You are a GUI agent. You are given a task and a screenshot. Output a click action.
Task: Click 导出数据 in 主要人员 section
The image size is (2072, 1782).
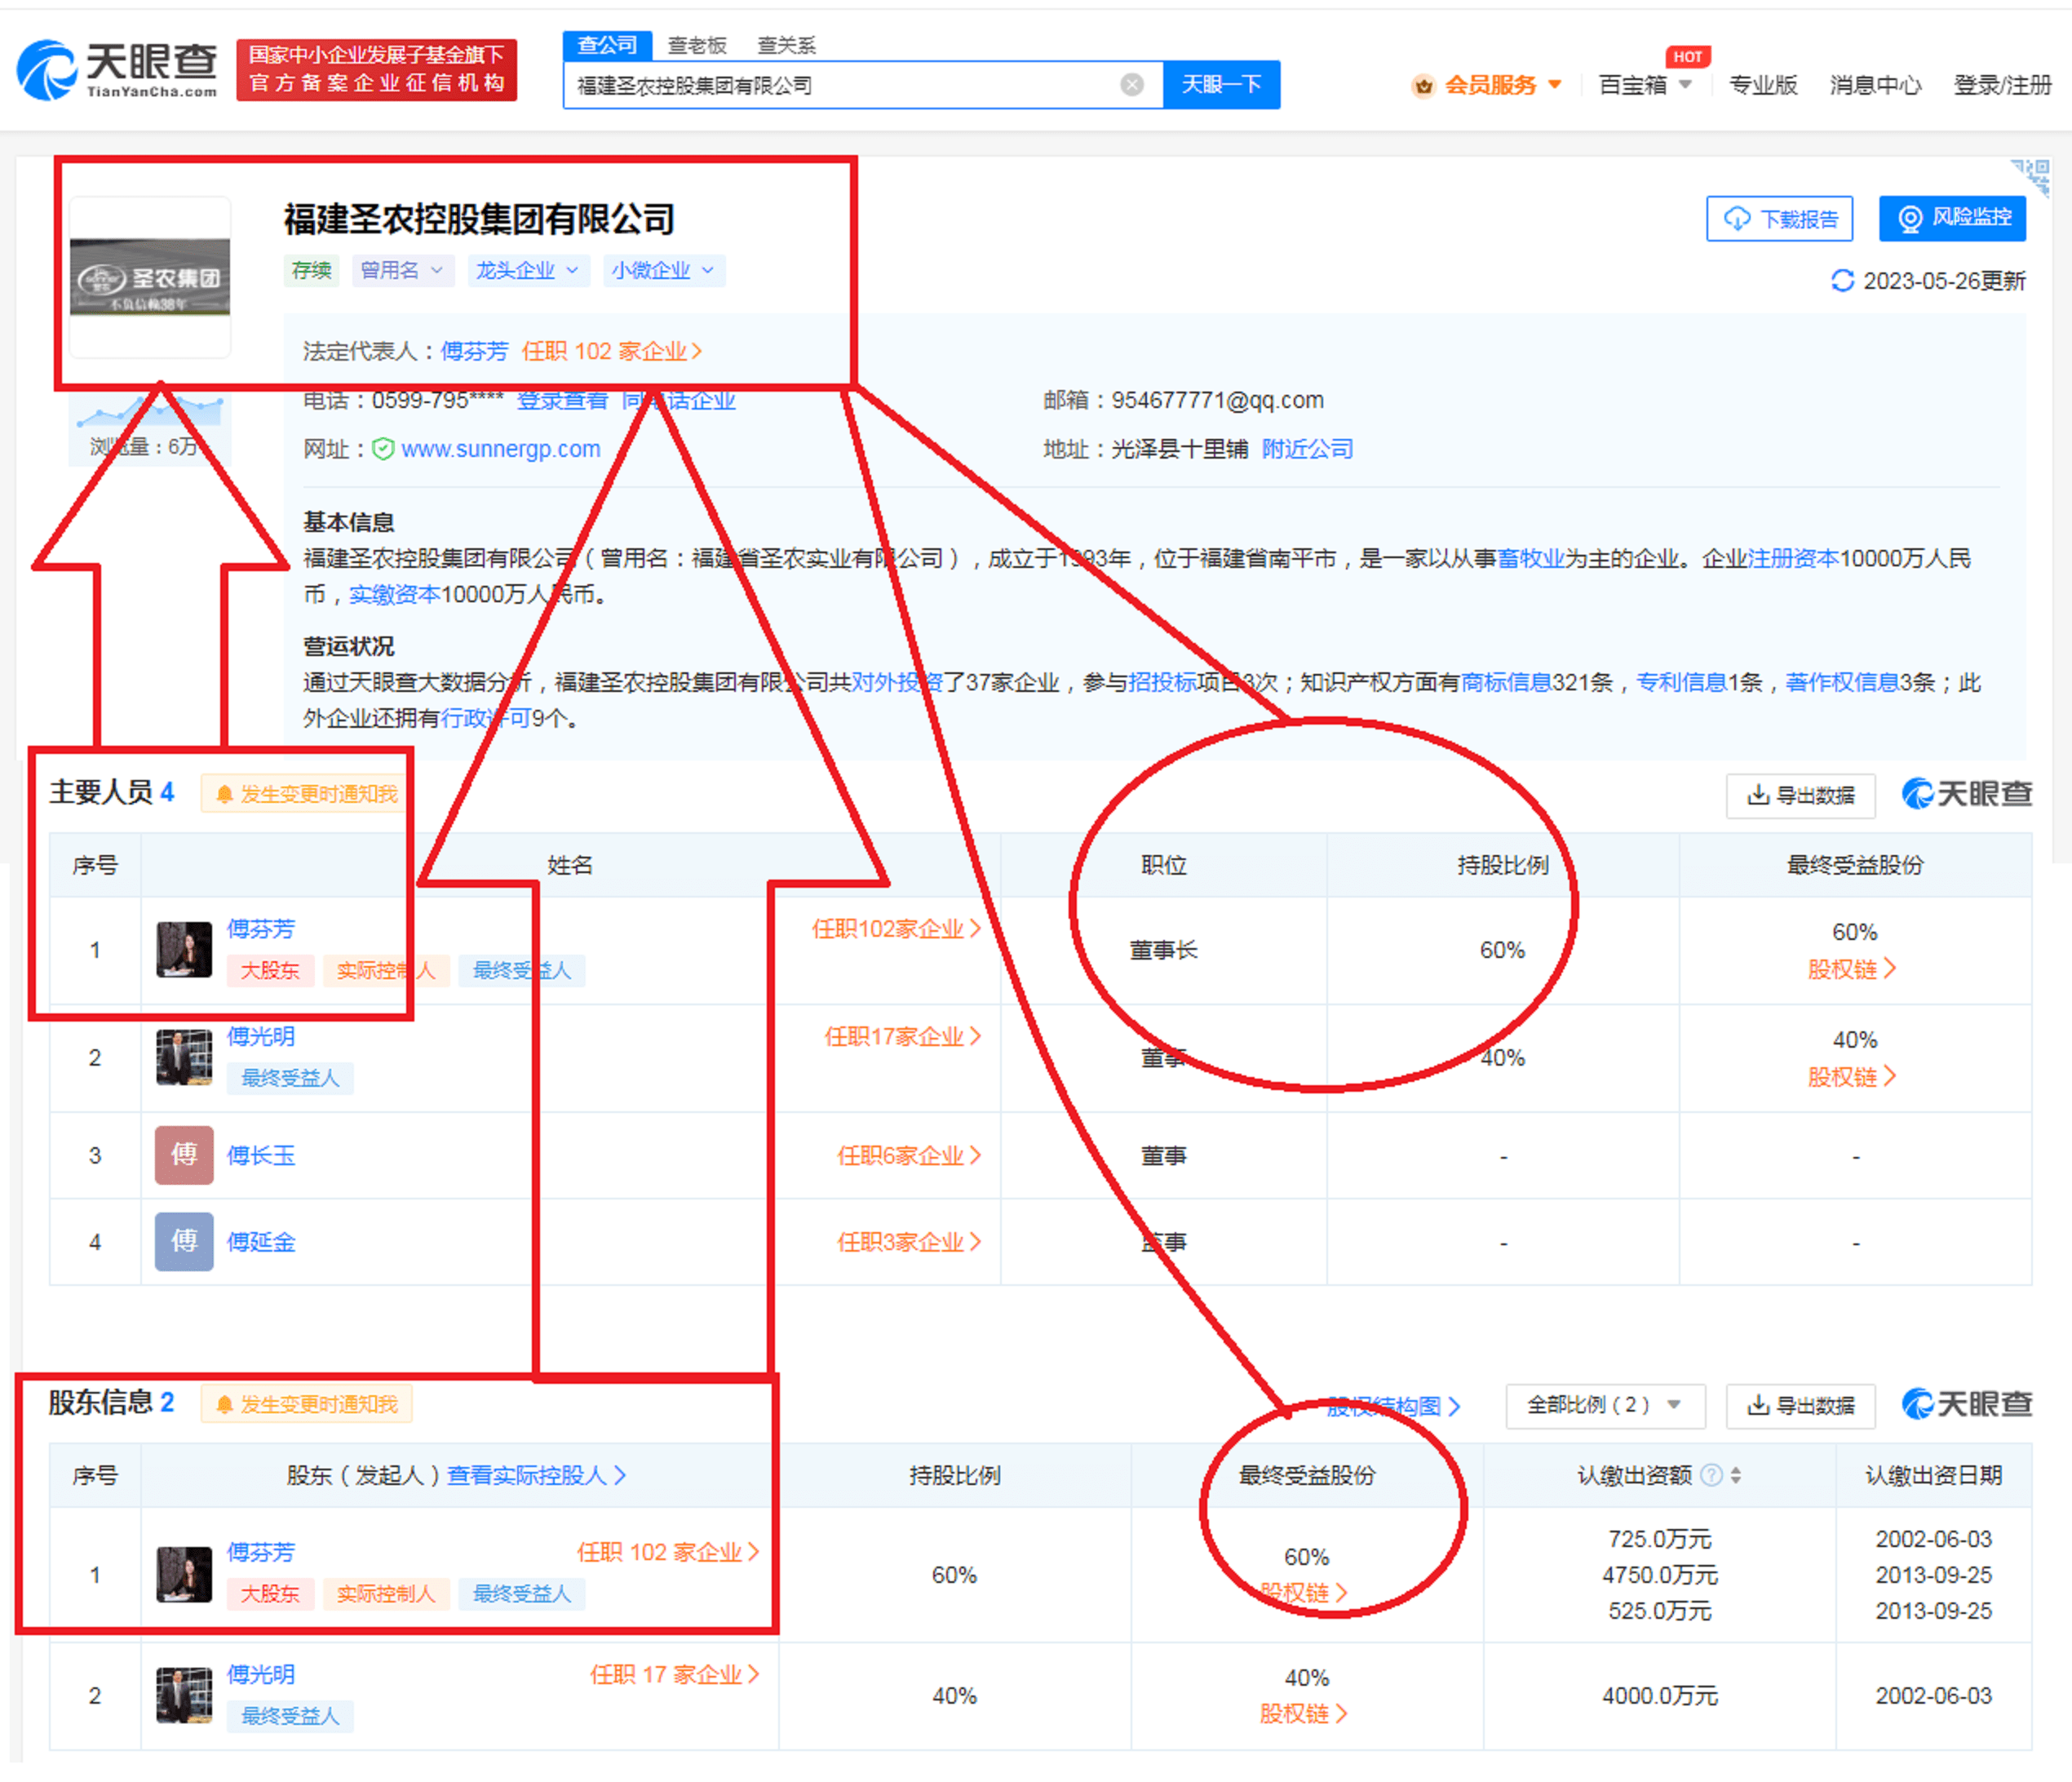click(x=1800, y=795)
